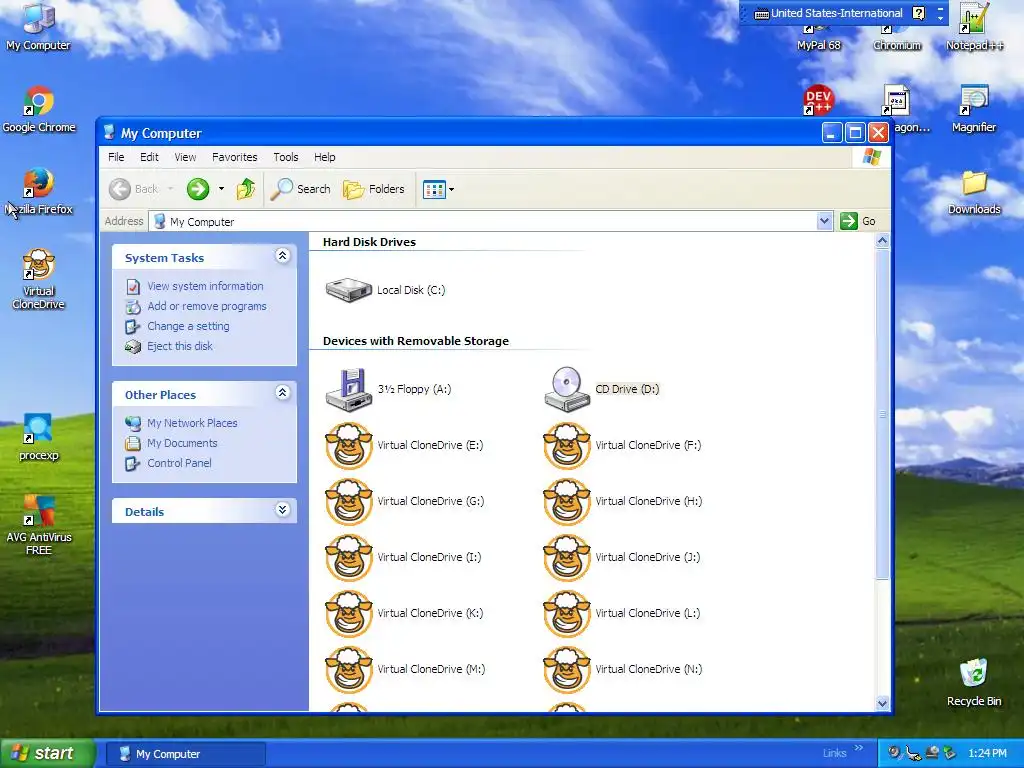
Task: Expand the Details panel
Action: (x=282, y=510)
